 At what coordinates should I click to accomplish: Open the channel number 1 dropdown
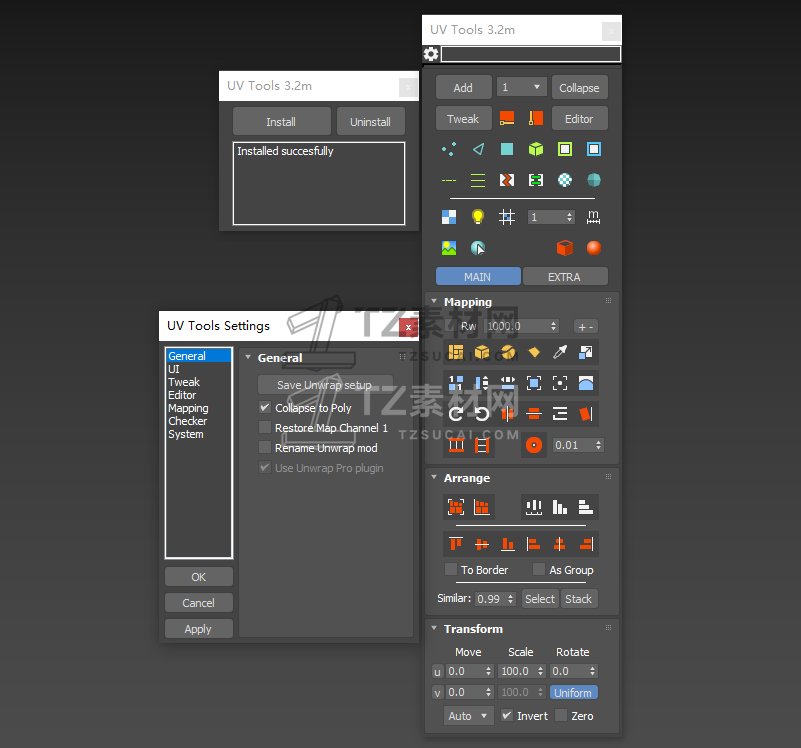click(522, 87)
